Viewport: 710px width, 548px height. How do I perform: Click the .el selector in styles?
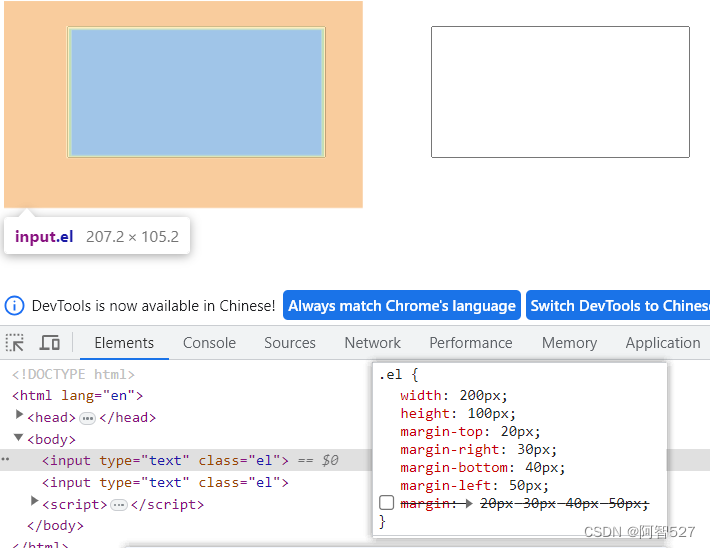tap(390, 375)
